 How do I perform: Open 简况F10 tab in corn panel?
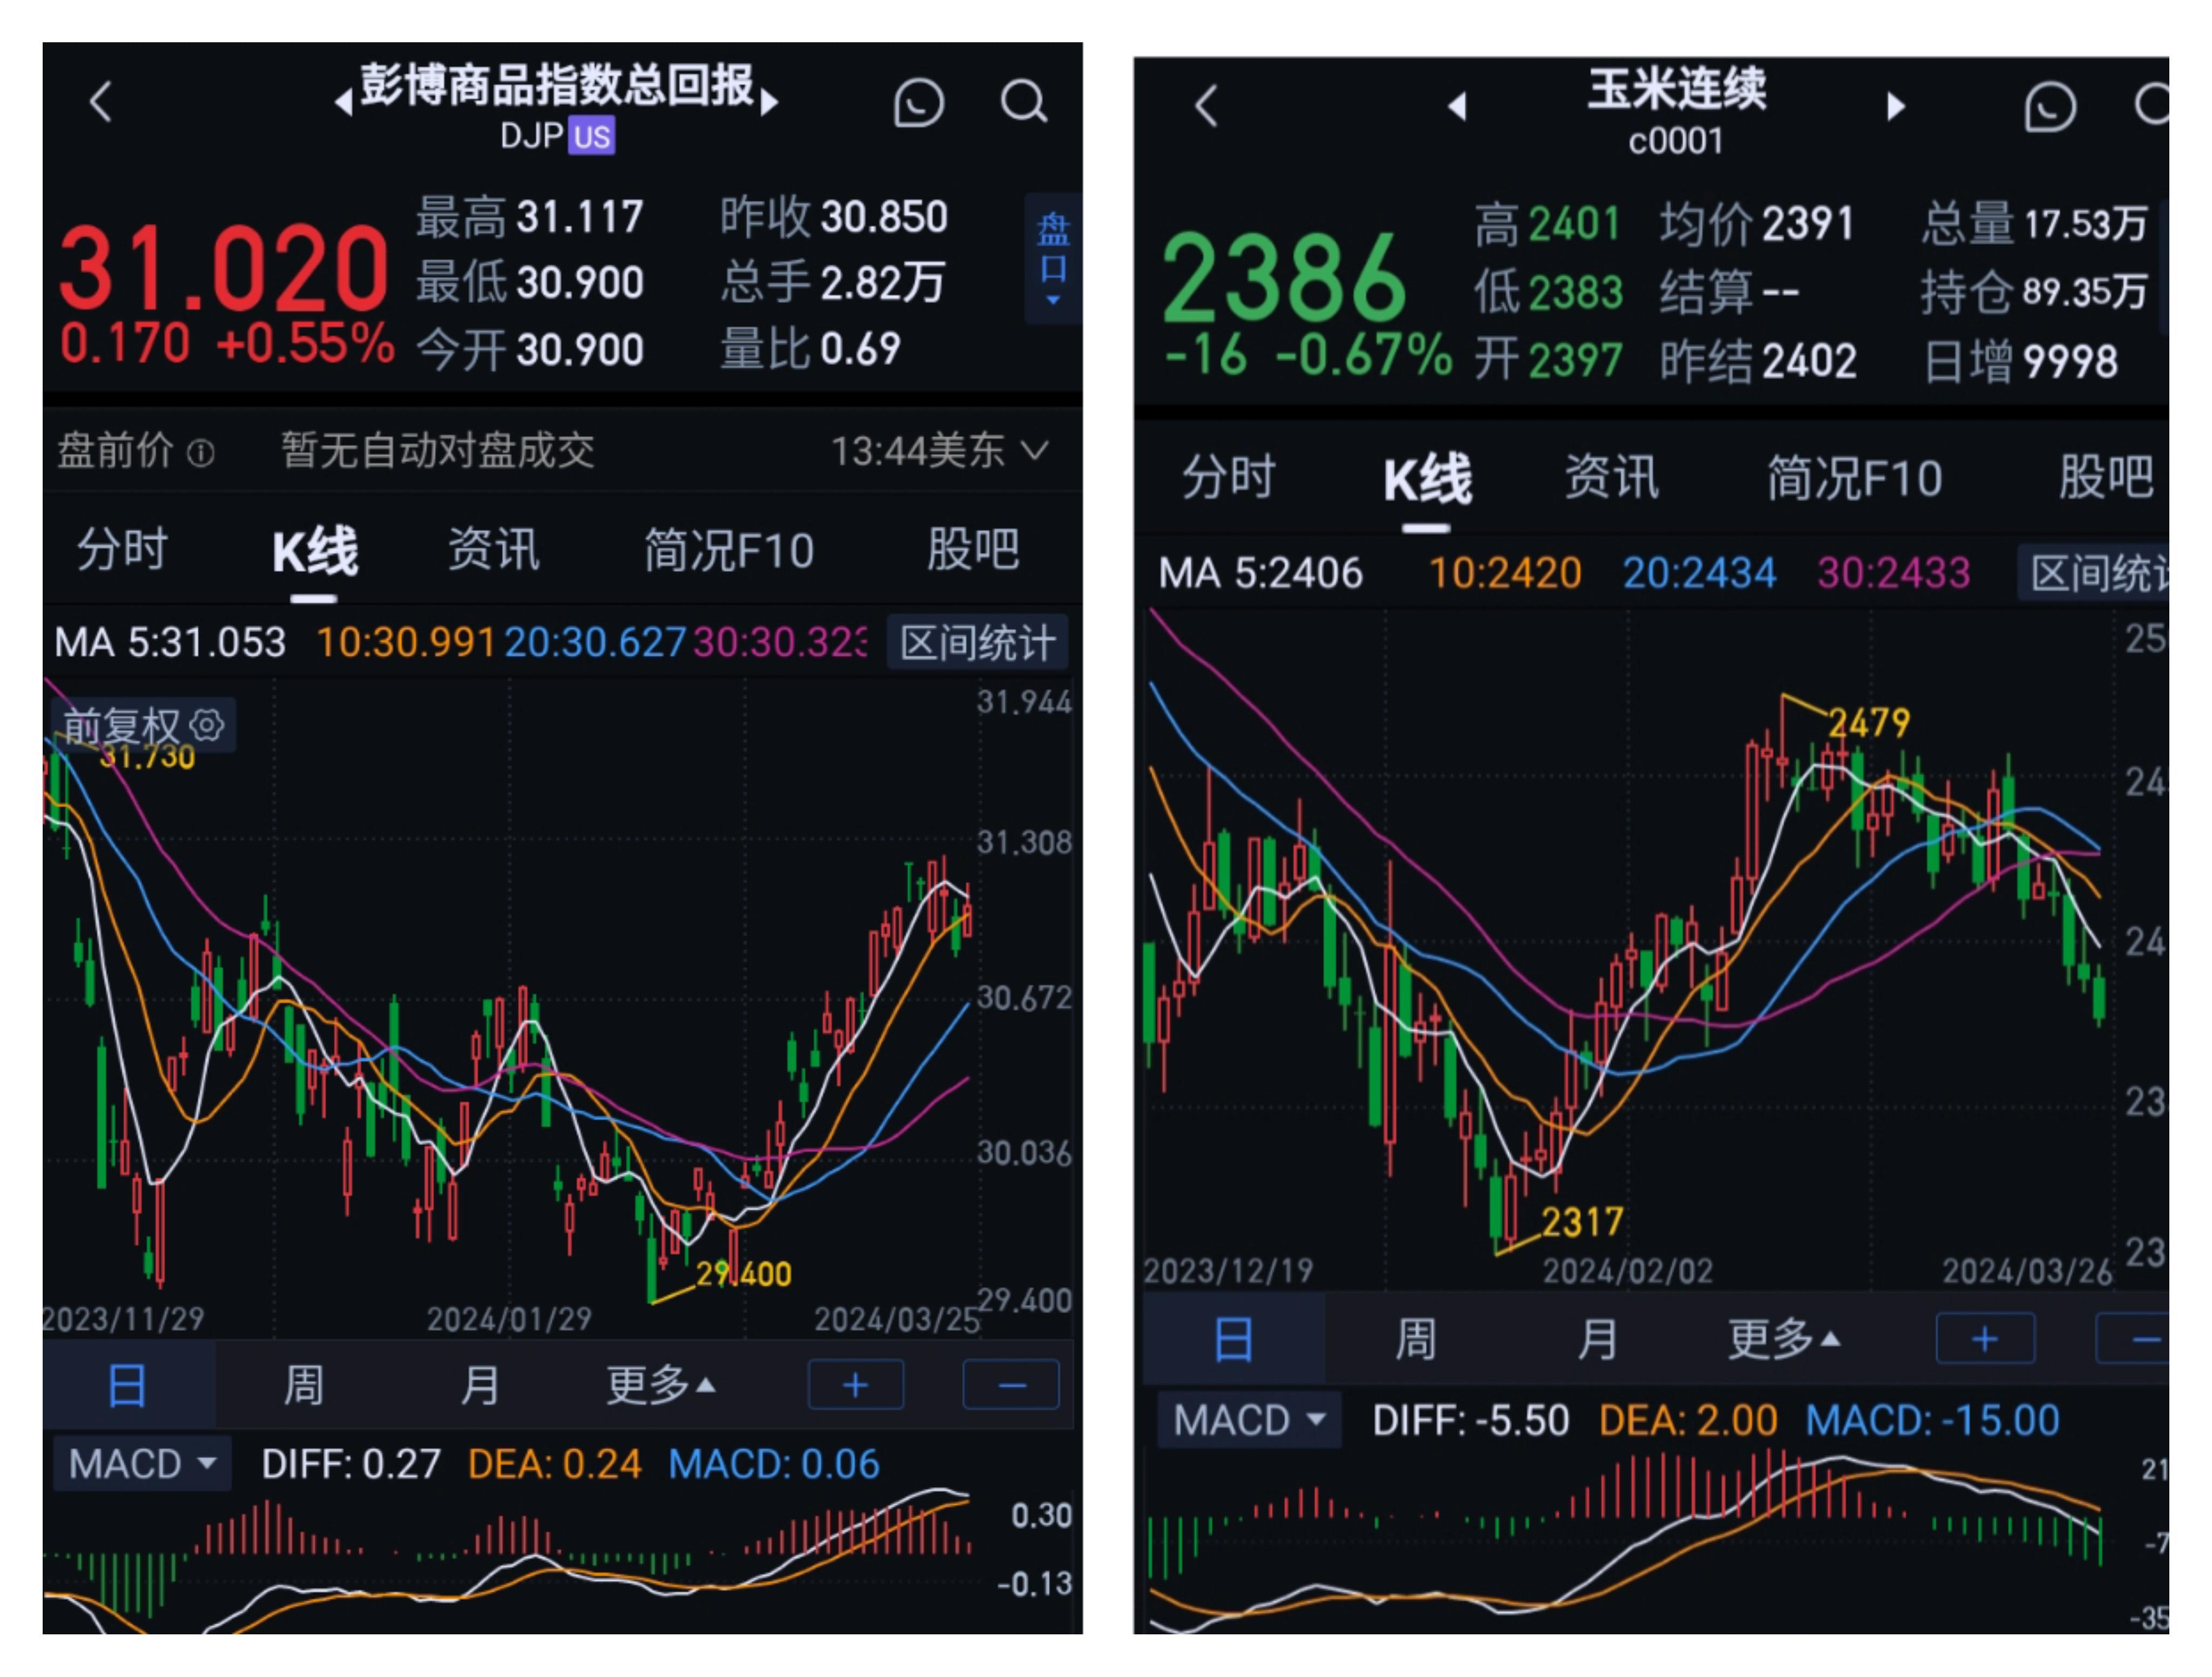tap(1855, 478)
